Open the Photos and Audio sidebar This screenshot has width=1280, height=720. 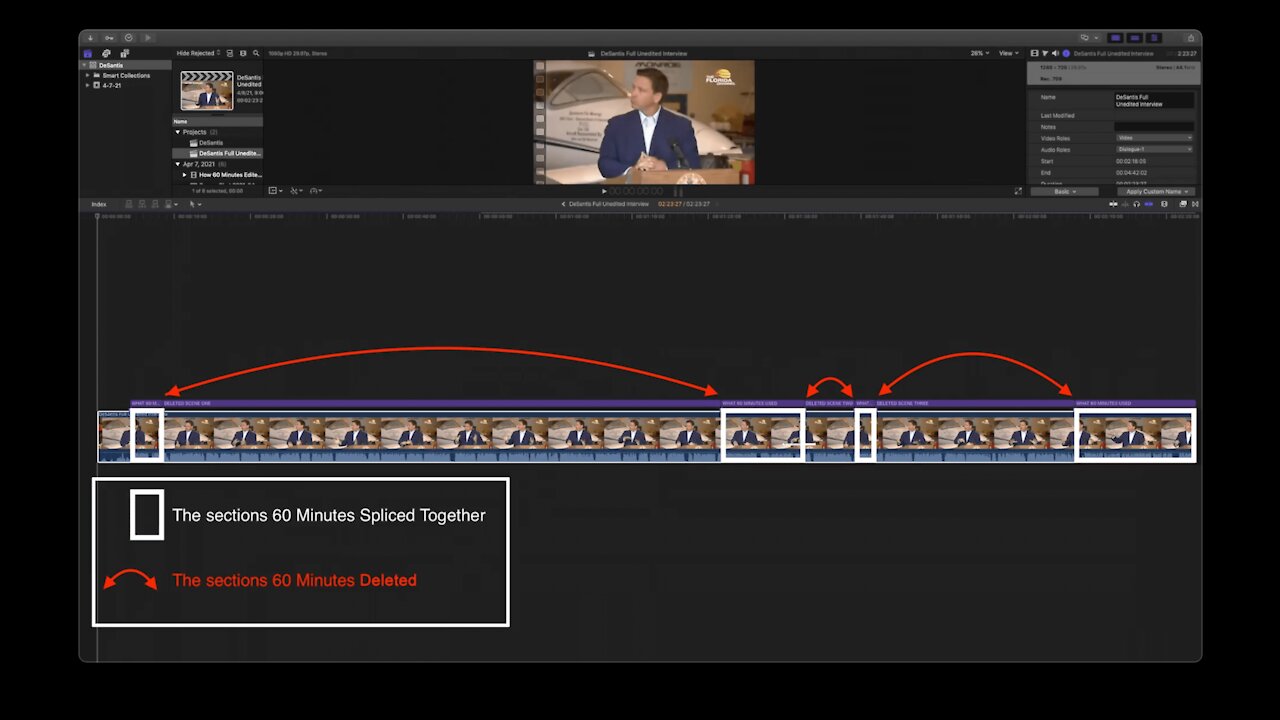(106, 53)
